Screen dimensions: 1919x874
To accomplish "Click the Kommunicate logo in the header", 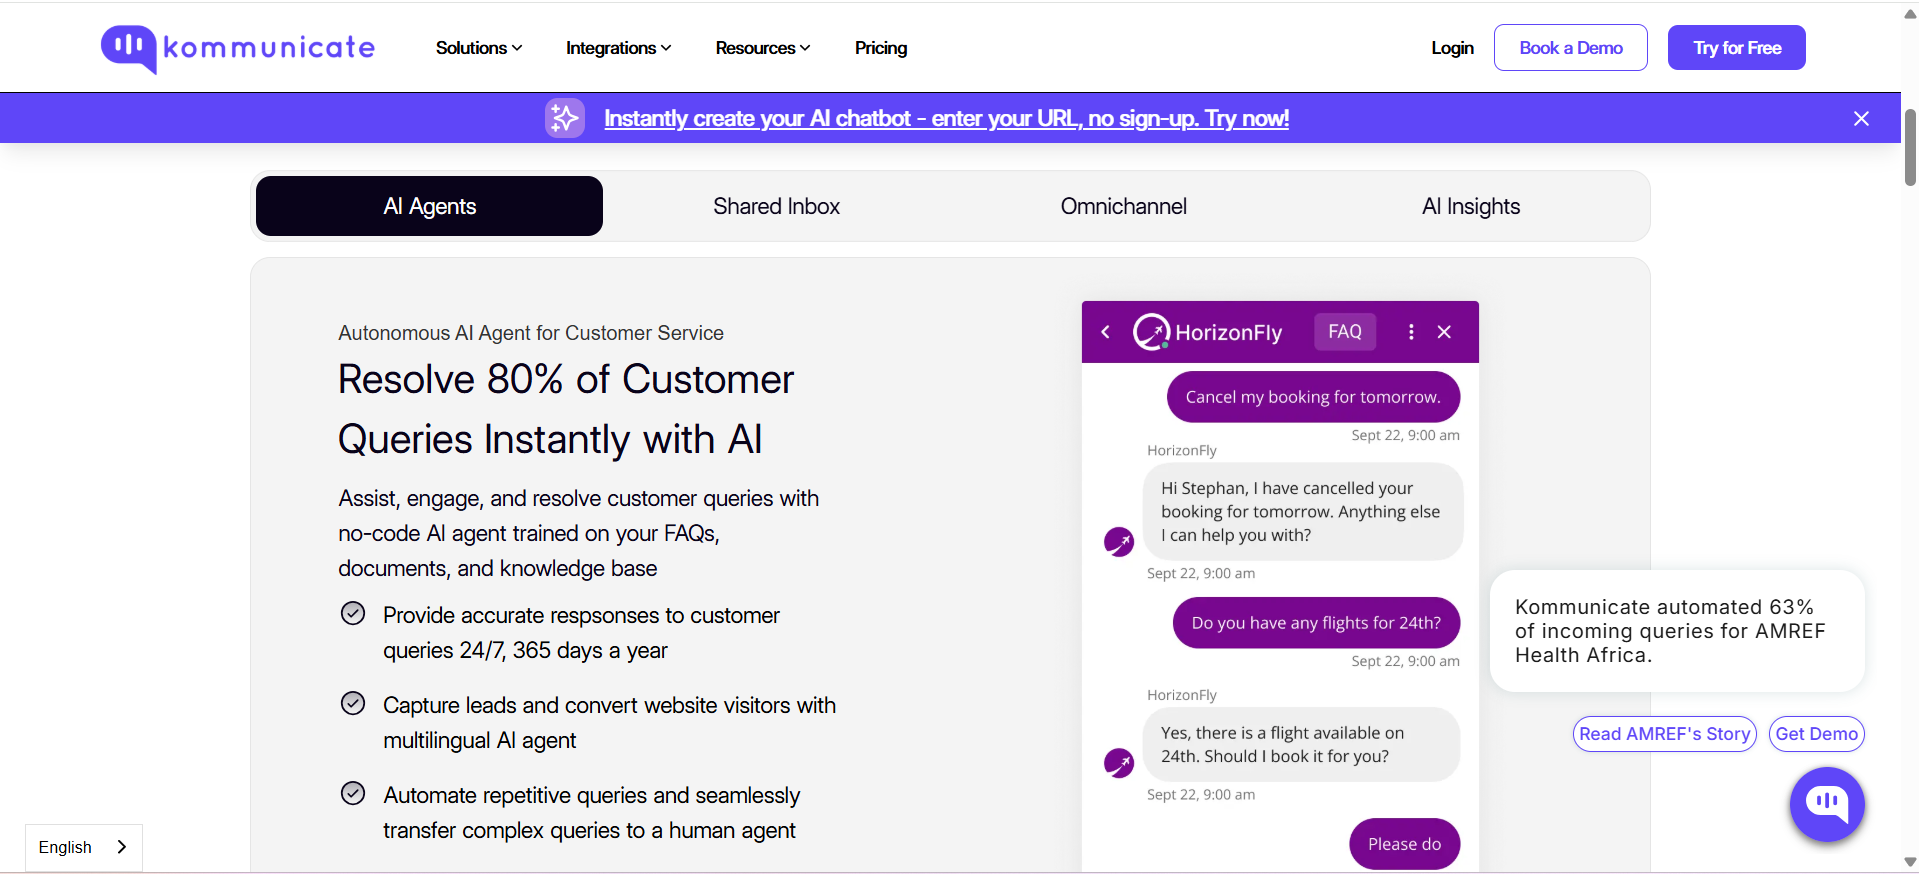I will pyautogui.click(x=238, y=48).
